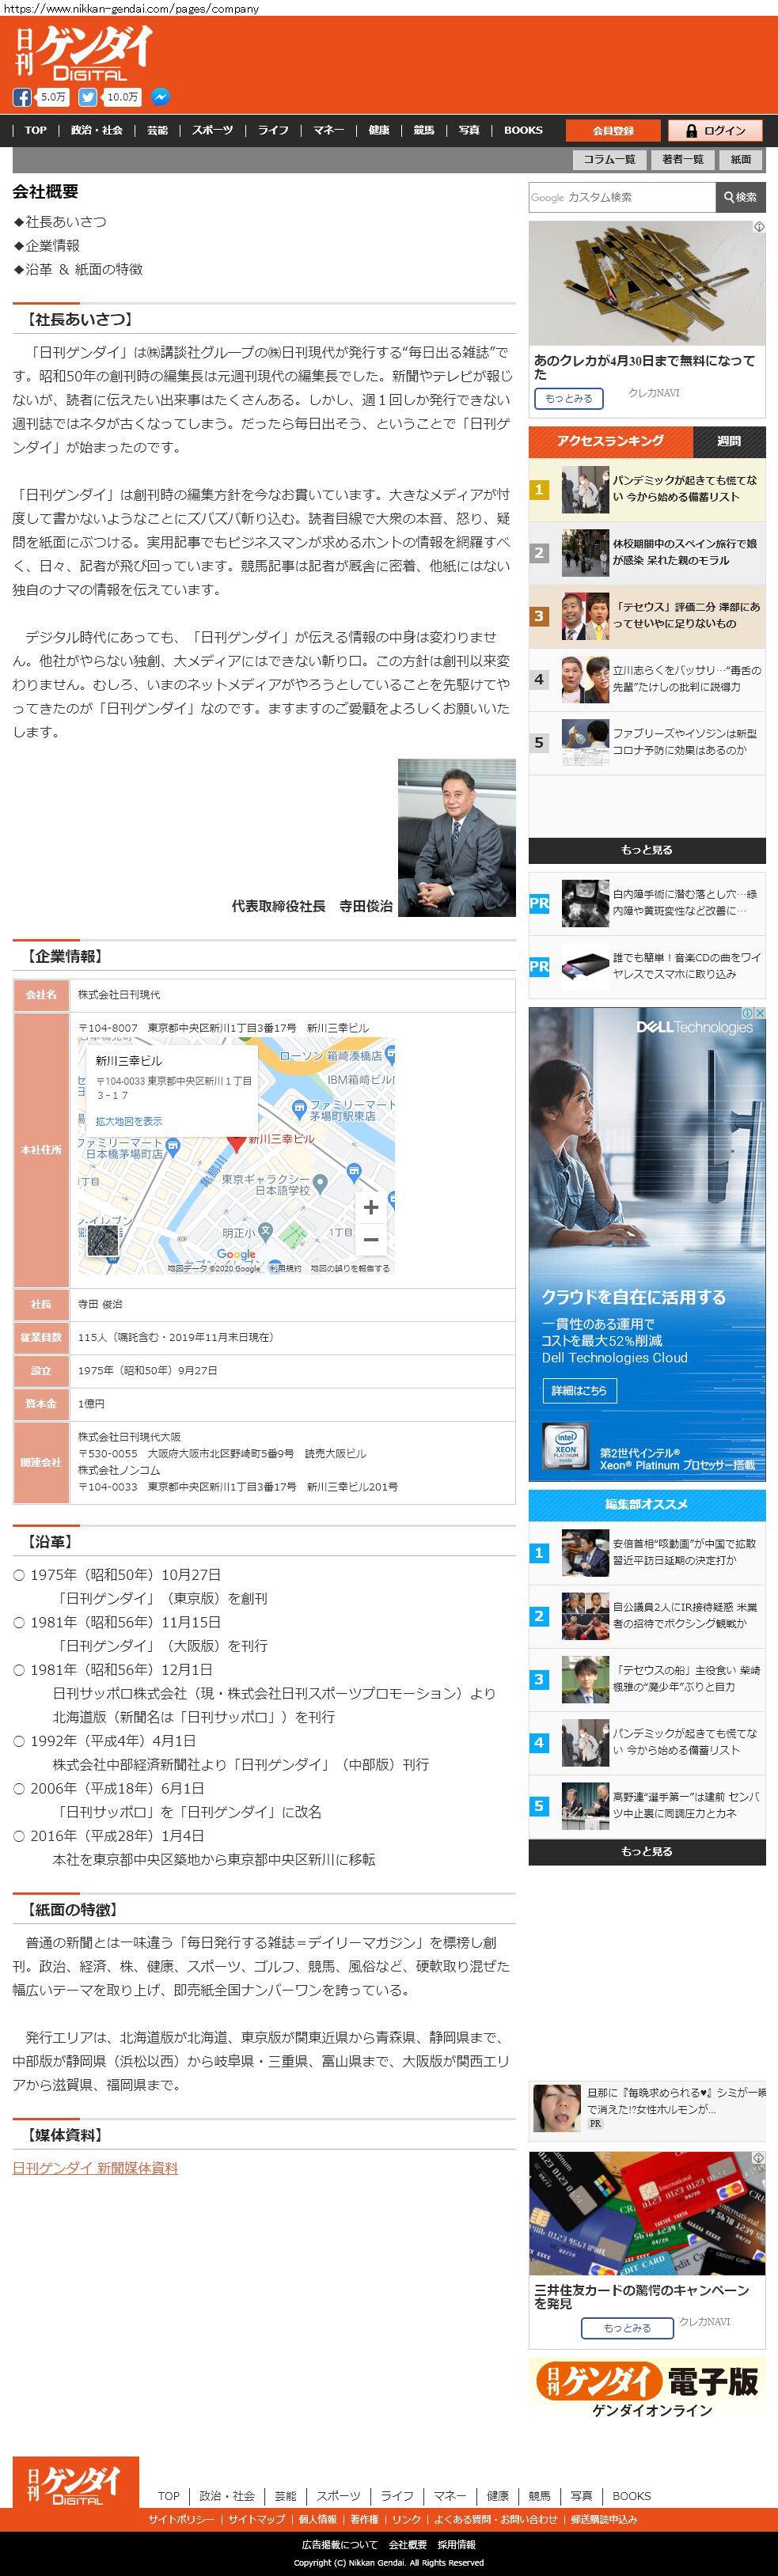Click 詳細はこちら on the Dell ad
This screenshot has height=2576, width=778.
(x=580, y=1390)
